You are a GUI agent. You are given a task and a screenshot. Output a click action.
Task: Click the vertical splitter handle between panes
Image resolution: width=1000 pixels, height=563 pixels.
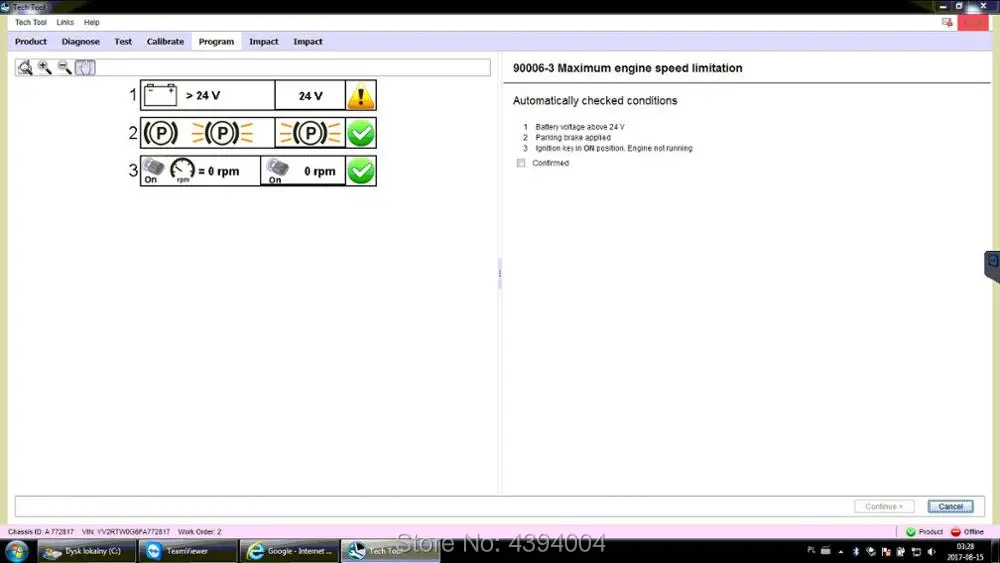(499, 274)
